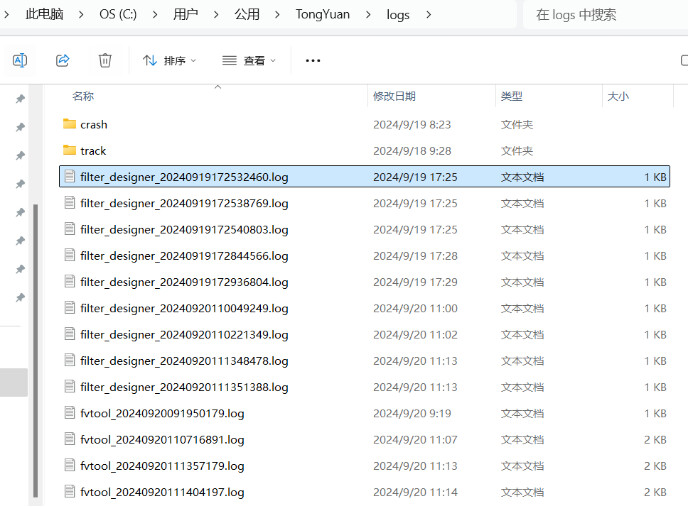Click the Delete trash icon

(x=105, y=60)
